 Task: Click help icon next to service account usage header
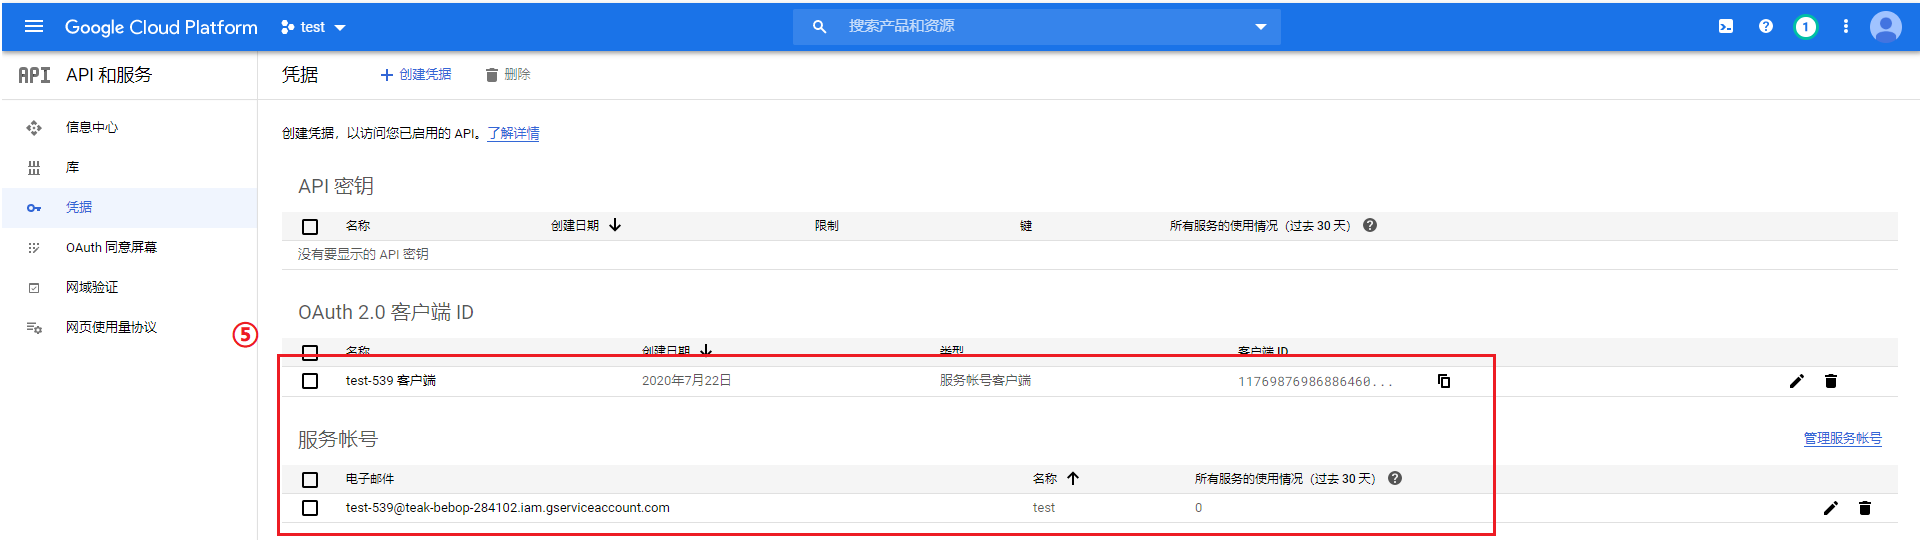click(x=1395, y=478)
